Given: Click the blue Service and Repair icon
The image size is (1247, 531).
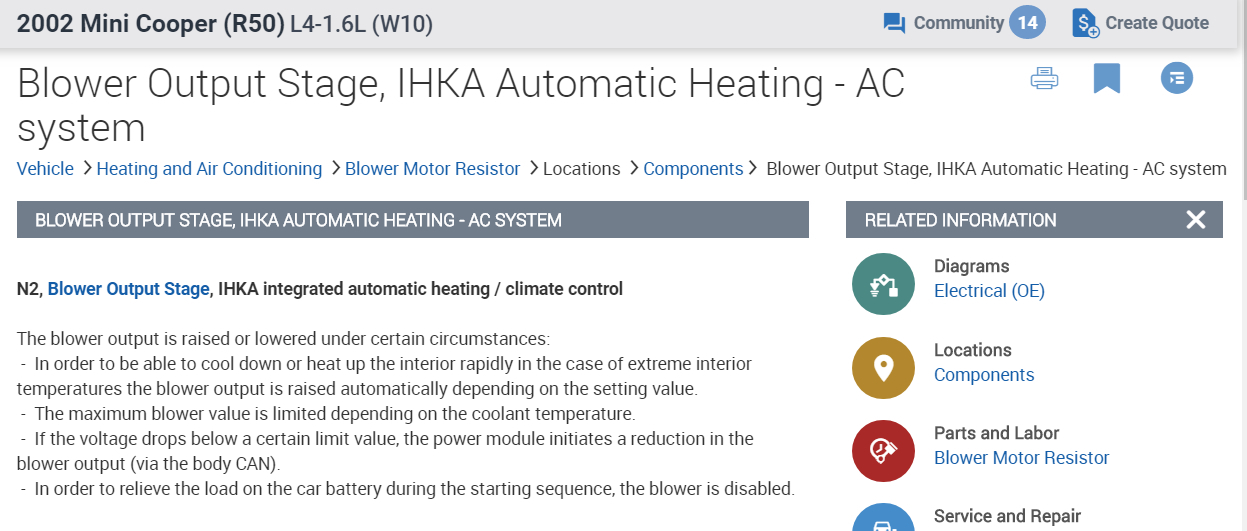Looking at the screenshot, I should [883, 520].
